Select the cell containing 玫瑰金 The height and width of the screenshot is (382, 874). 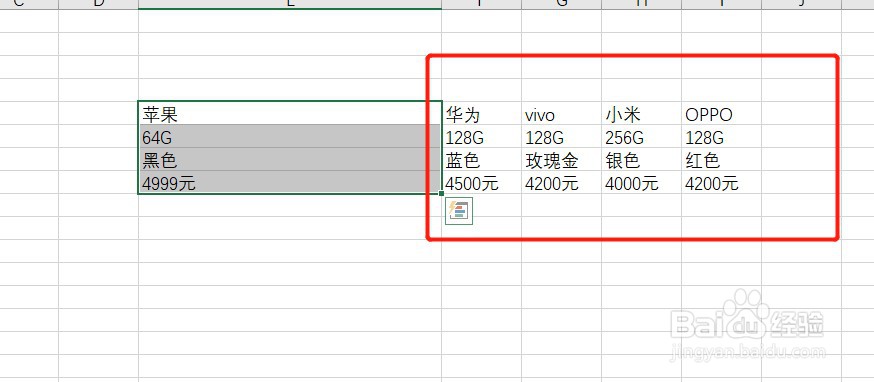562,159
